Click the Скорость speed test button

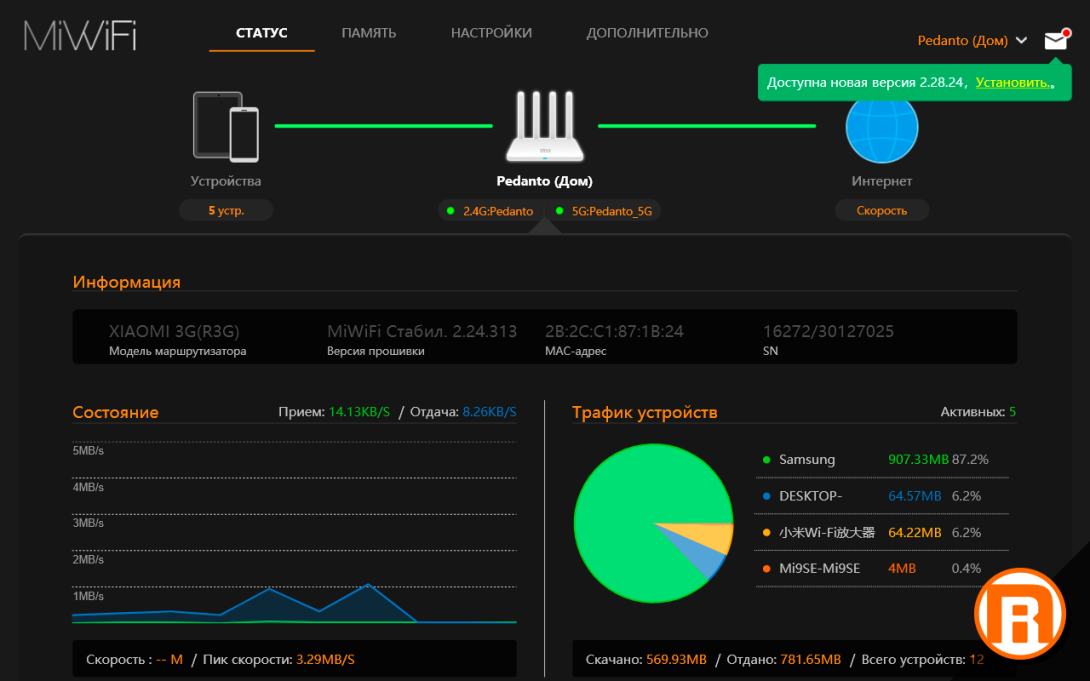coord(881,211)
